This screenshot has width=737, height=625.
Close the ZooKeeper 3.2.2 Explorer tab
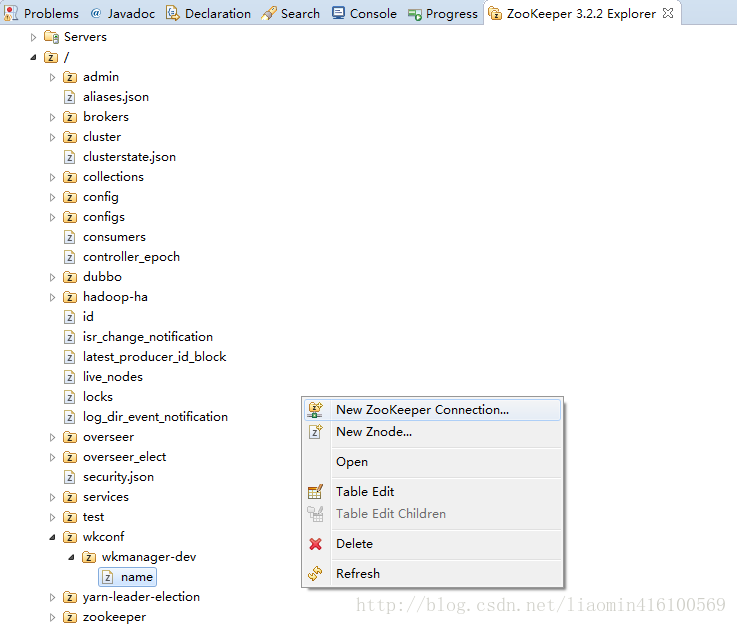(x=668, y=13)
